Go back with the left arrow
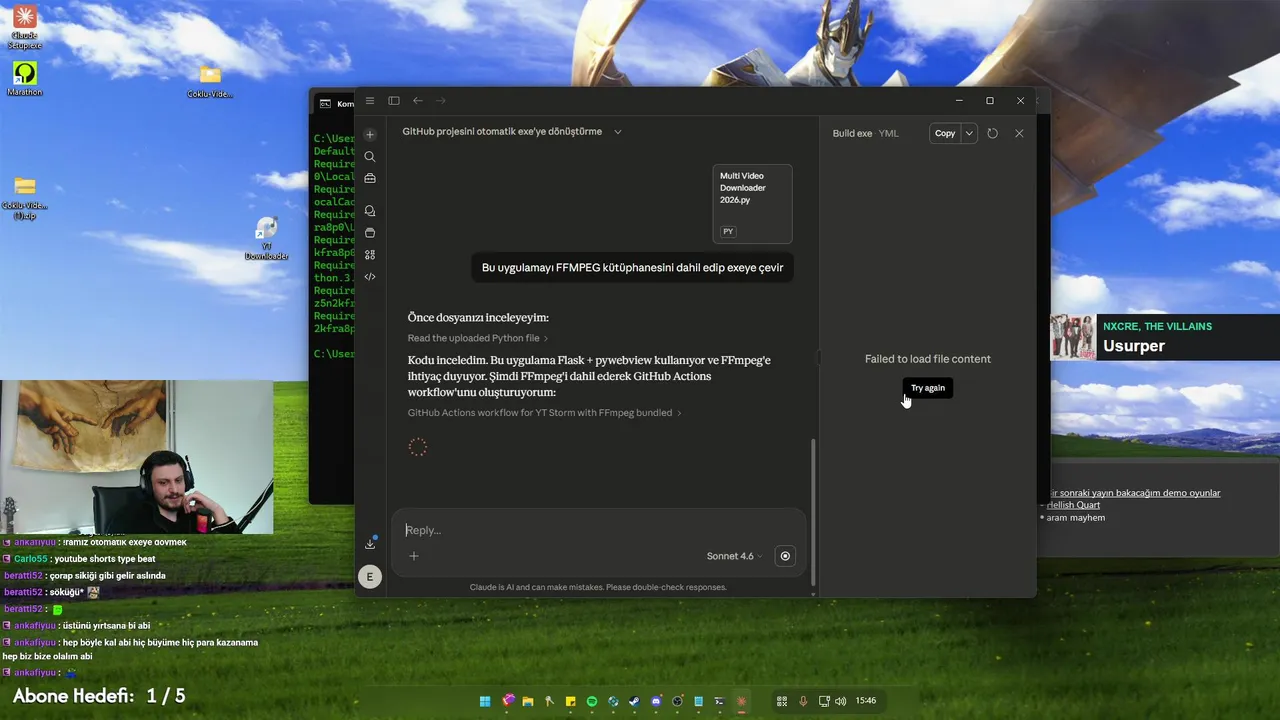The height and width of the screenshot is (720, 1280). pyautogui.click(x=418, y=101)
